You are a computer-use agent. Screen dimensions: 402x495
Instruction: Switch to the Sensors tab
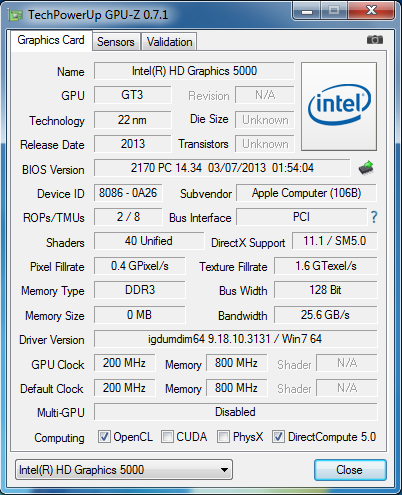point(116,42)
